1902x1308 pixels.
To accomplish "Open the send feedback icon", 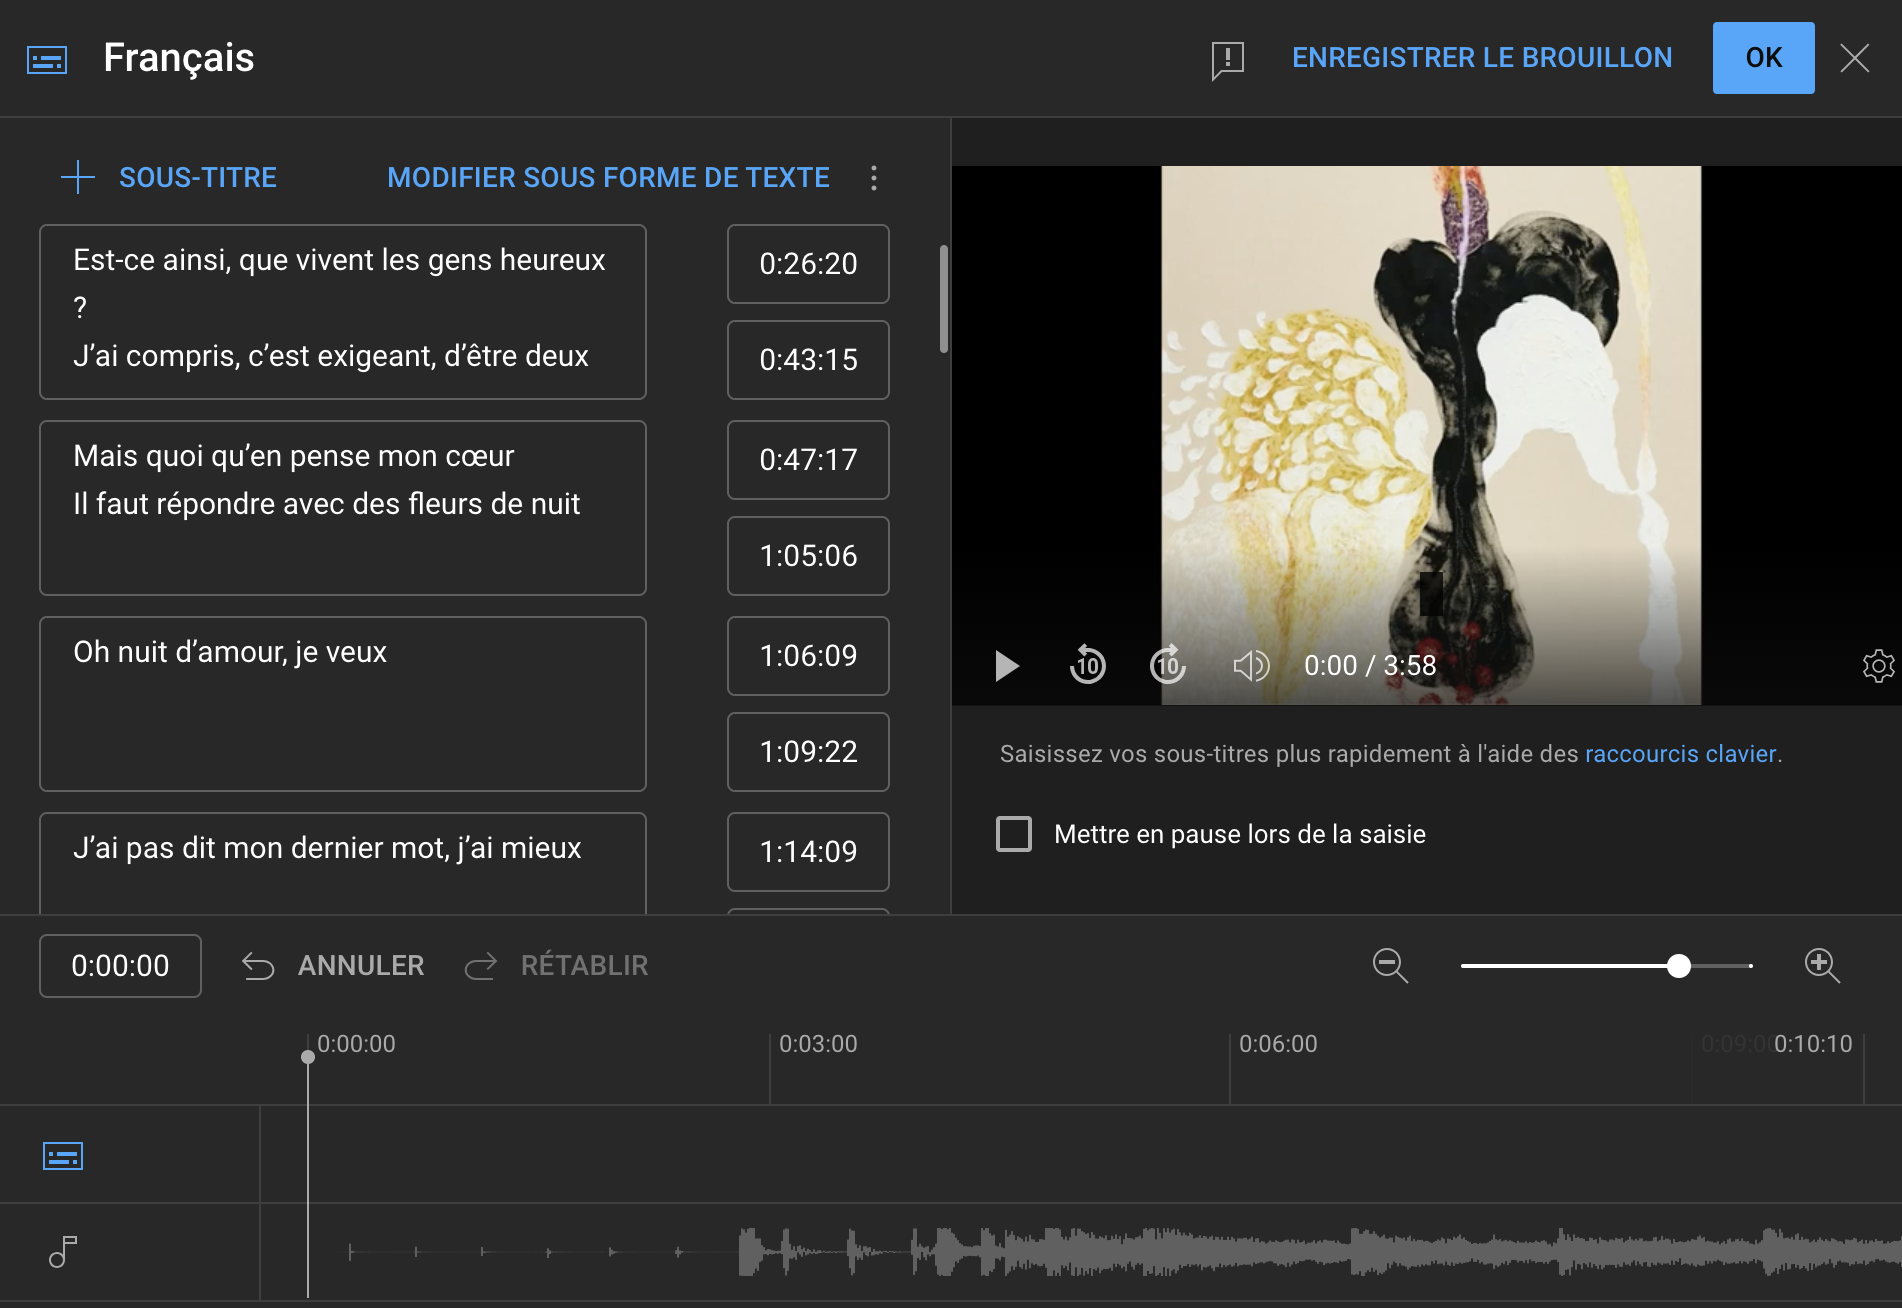I will (1227, 60).
